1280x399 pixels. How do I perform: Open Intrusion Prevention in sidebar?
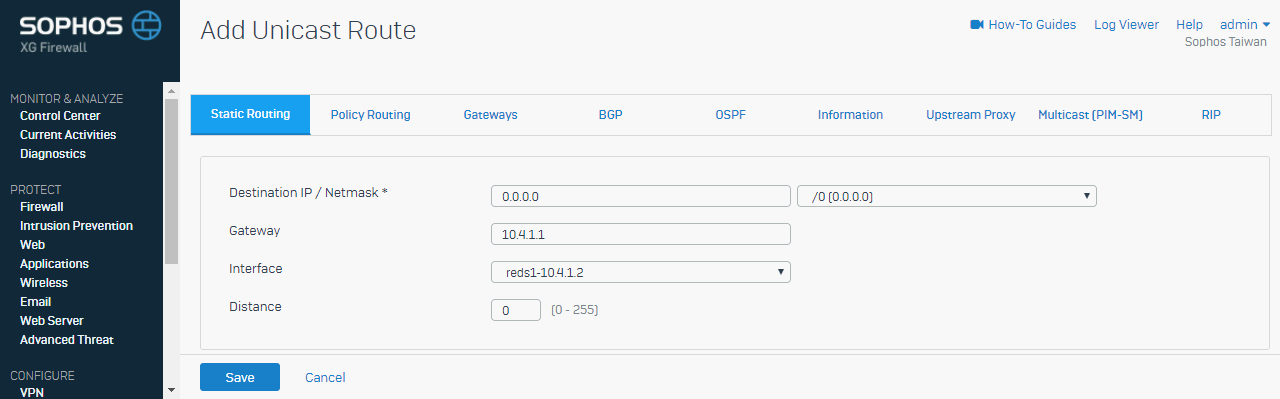tap(76, 226)
